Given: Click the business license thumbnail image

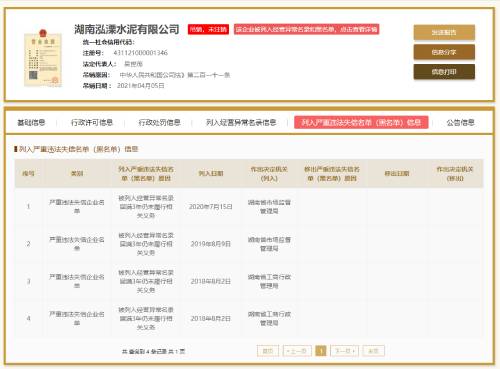Looking at the screenshot, I should point(43,58).
